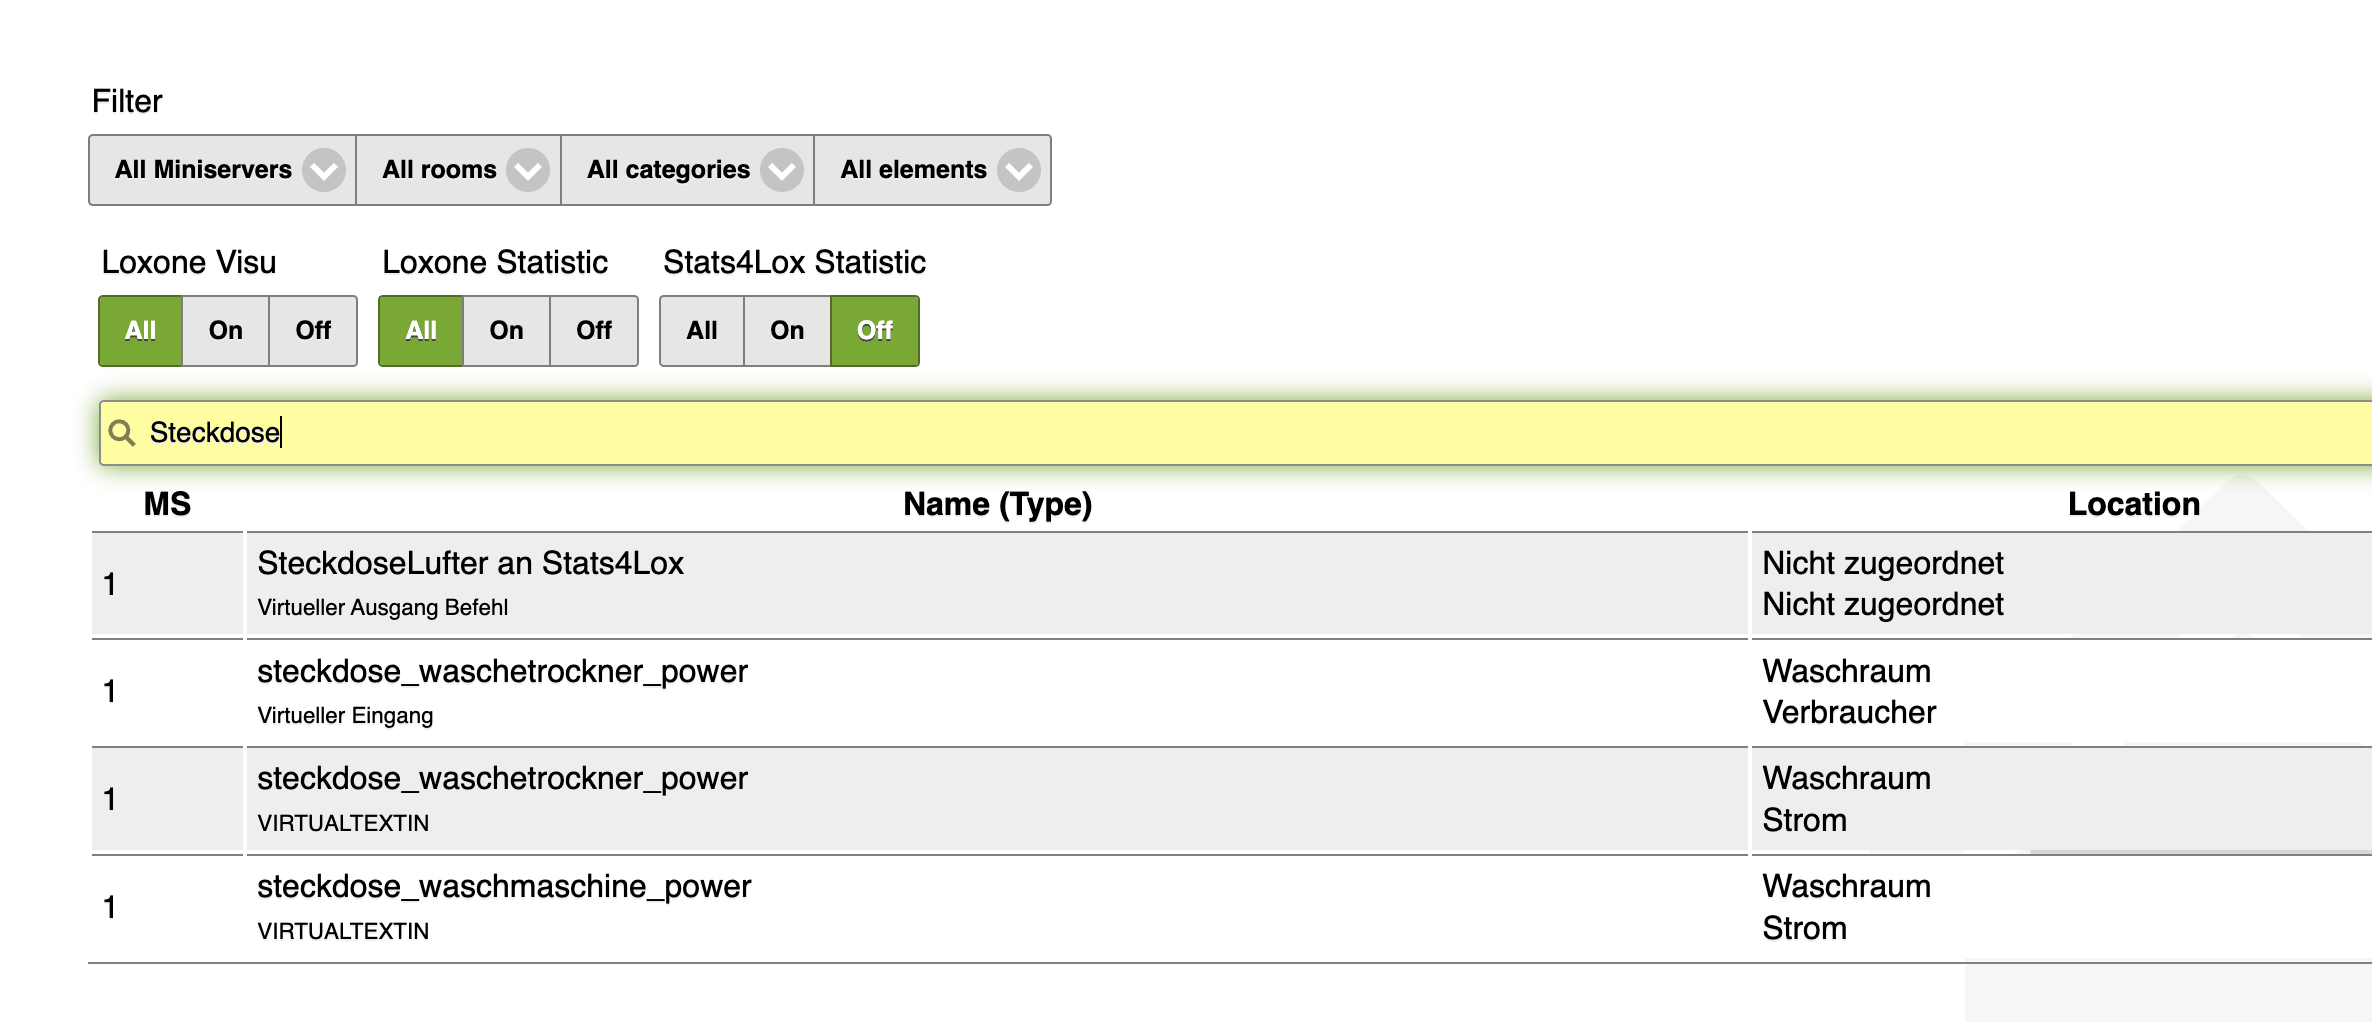Set Loxone Statistic filter to On
The height and width of the screenshot is (1022, 2372).
(x=506, y=331)
